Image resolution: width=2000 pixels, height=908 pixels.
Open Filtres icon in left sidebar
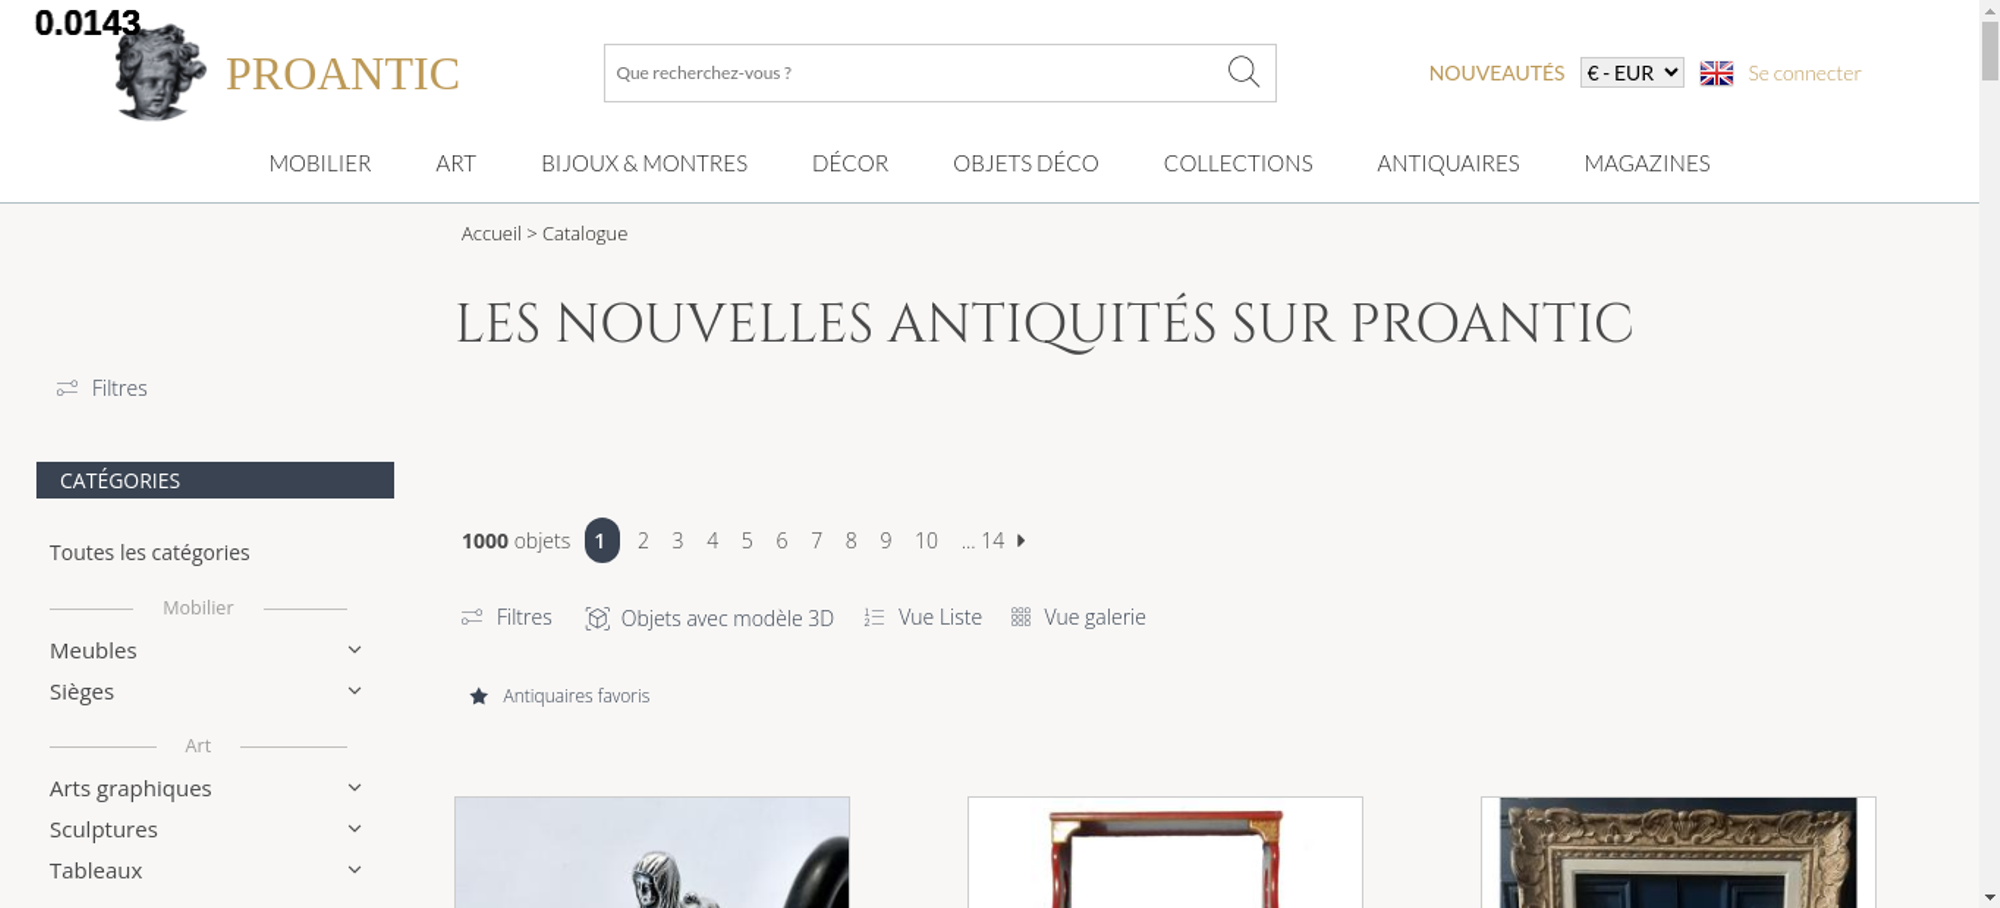[67, 388]
